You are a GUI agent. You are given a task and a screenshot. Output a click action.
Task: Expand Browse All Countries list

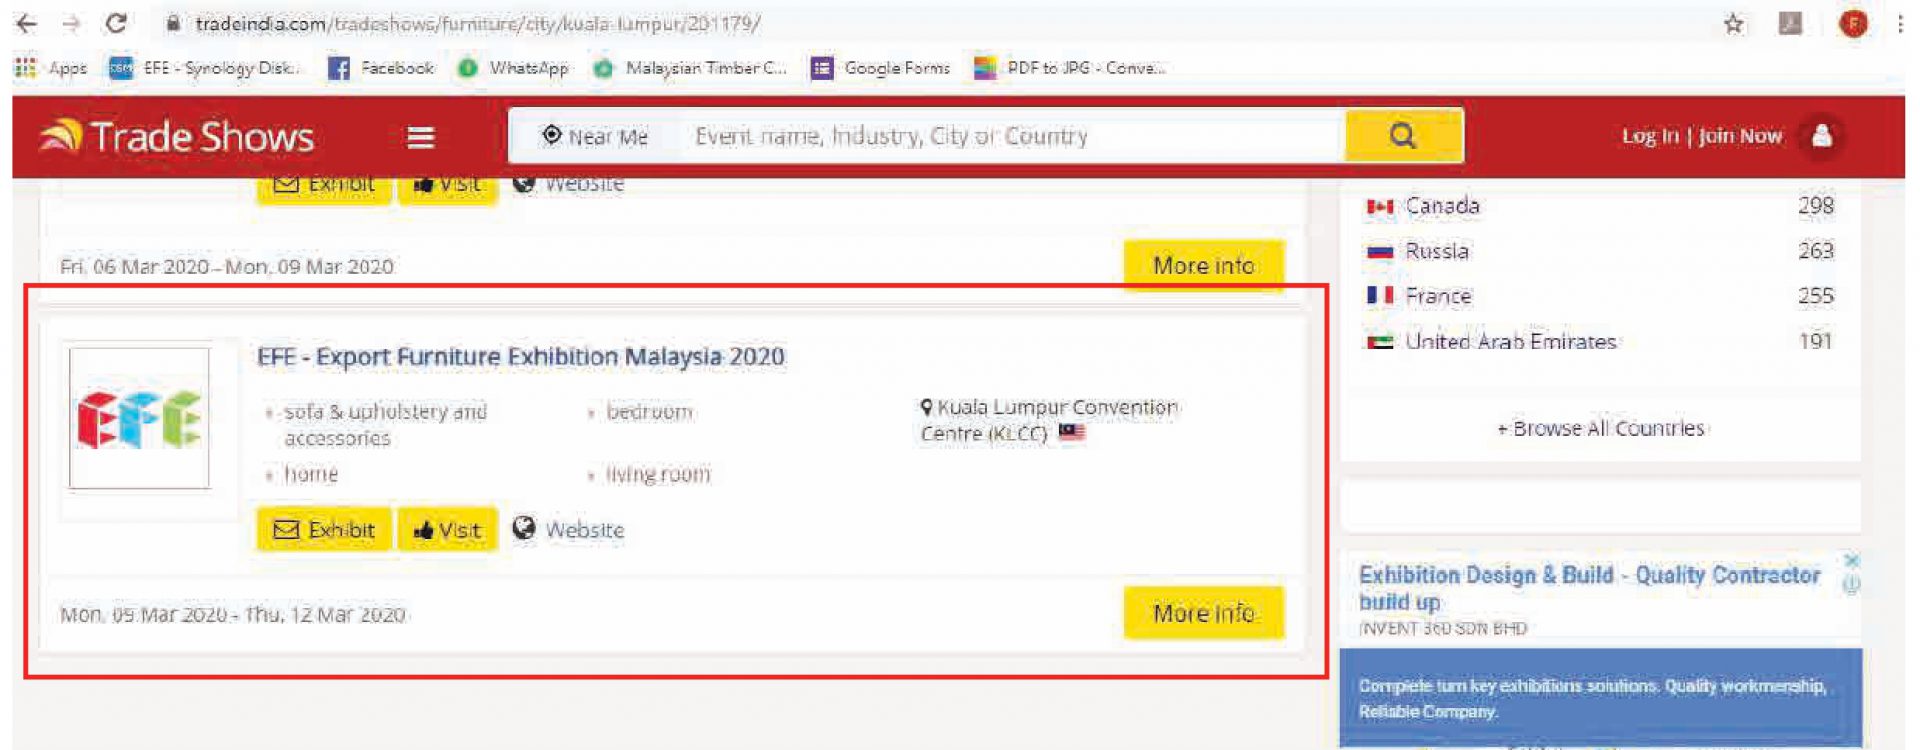point(1600,428)
